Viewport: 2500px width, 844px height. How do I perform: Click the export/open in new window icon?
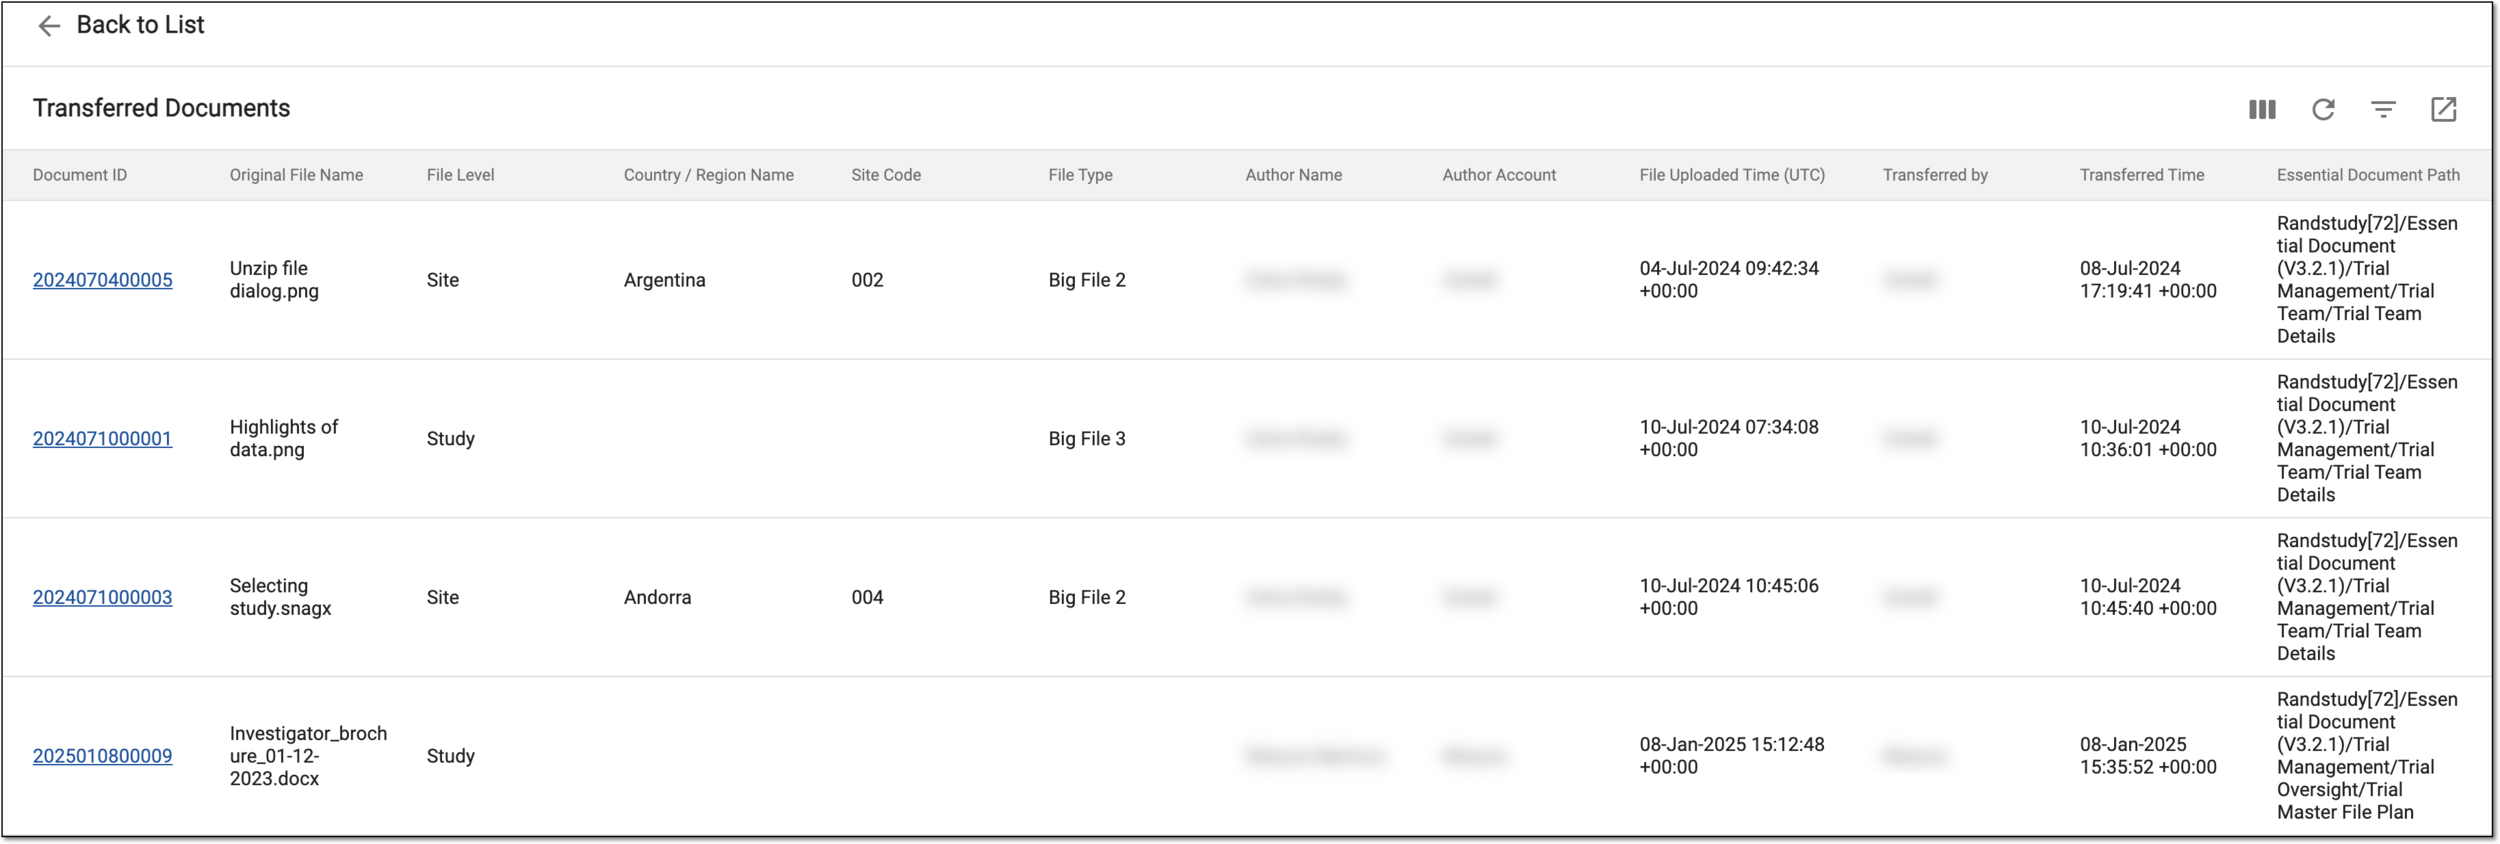[2443, 109]
